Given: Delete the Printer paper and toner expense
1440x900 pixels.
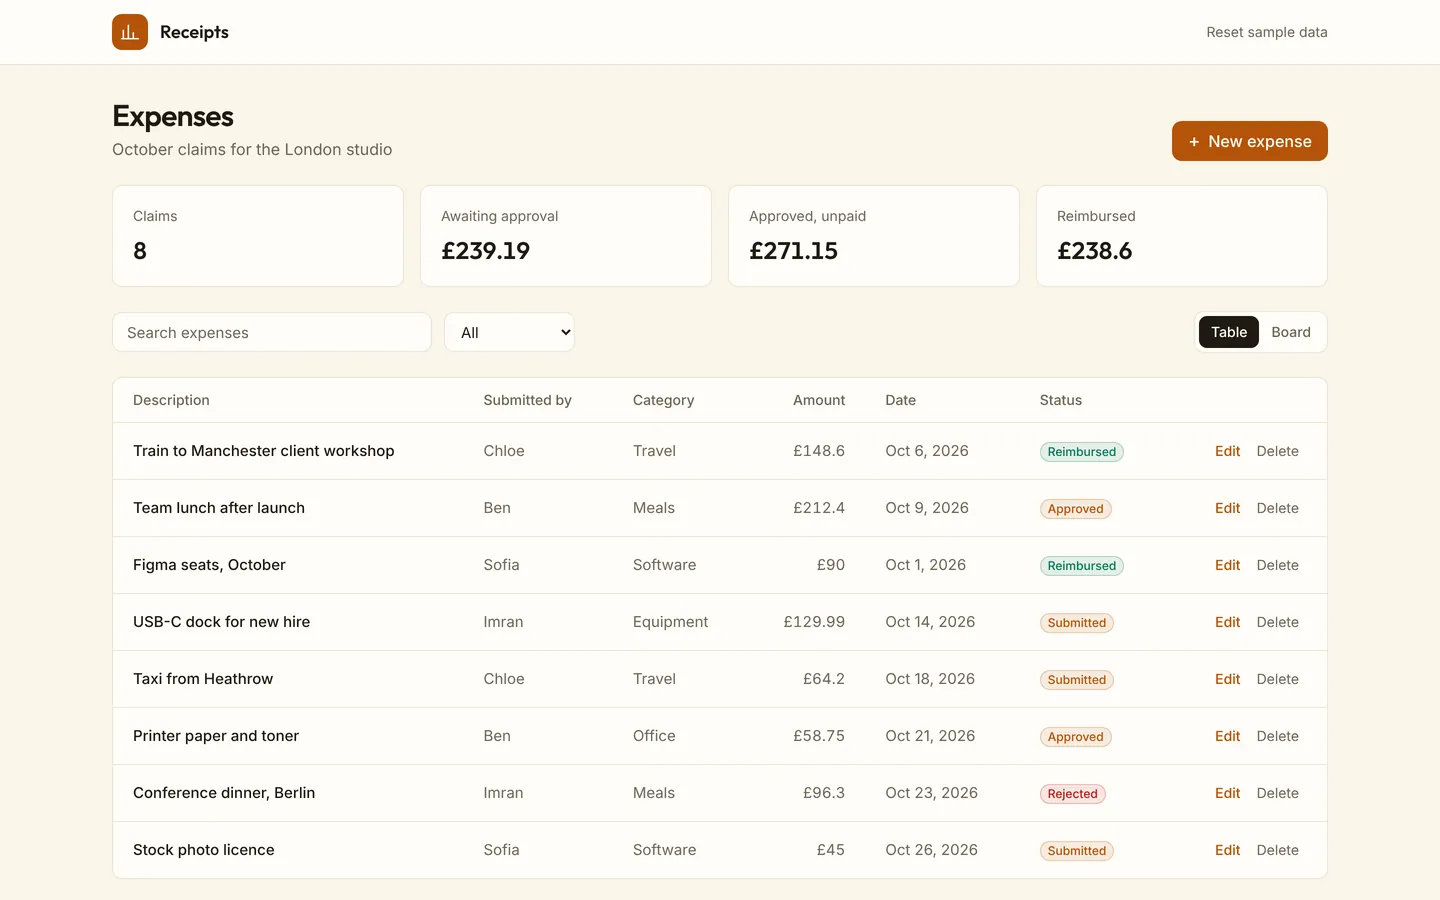Looking at the screenshot, I should (x=1277, y=736).
